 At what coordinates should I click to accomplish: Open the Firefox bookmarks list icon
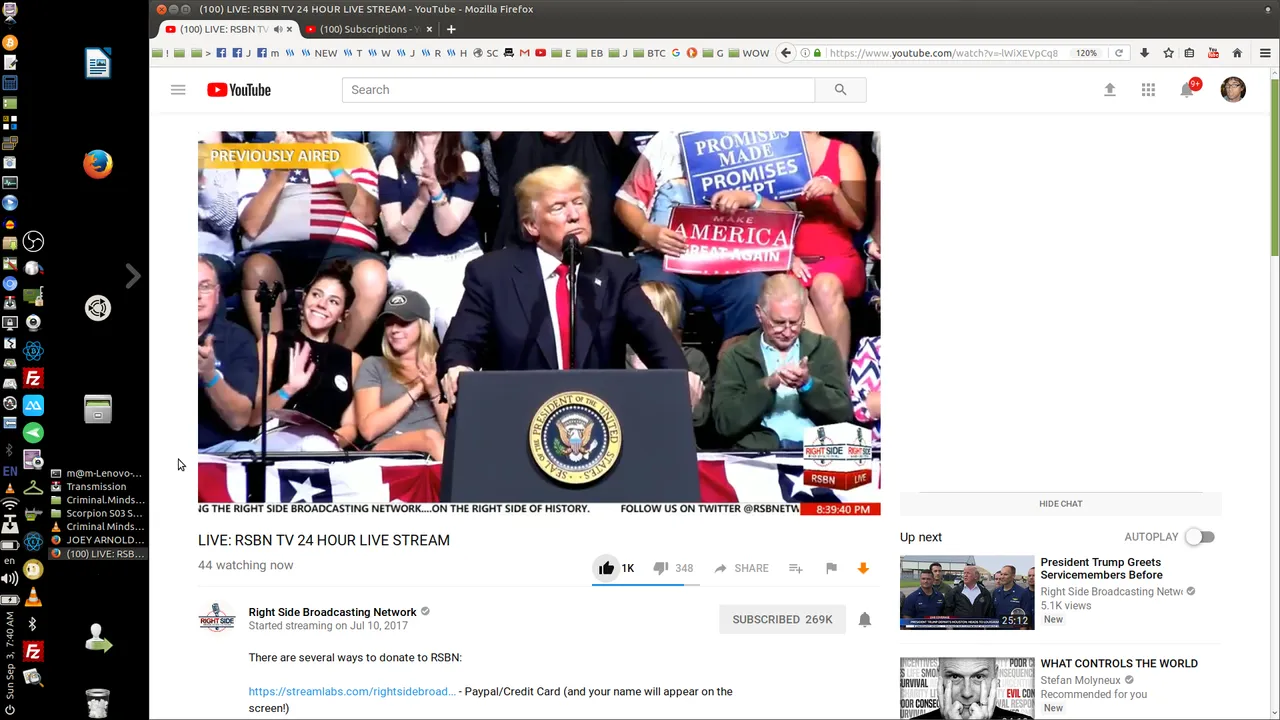[x=1190, y=53]
